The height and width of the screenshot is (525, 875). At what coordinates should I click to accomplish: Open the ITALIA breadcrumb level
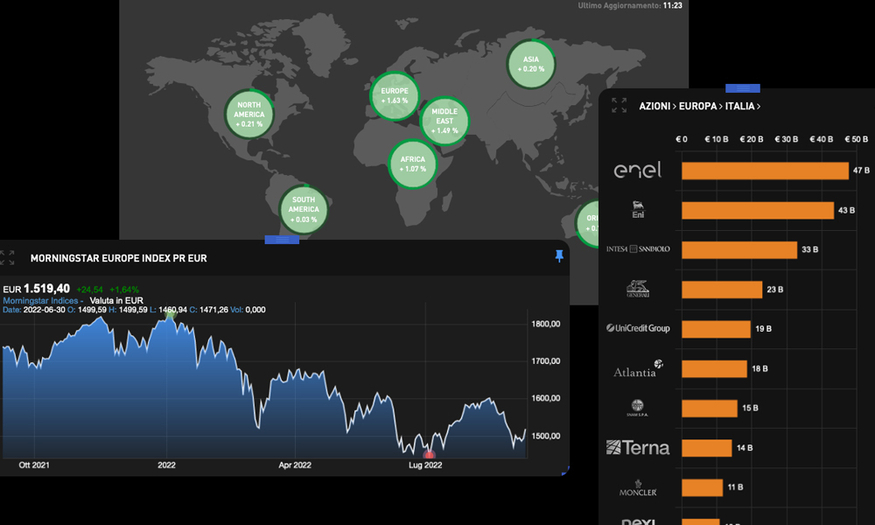coord(739,106)
